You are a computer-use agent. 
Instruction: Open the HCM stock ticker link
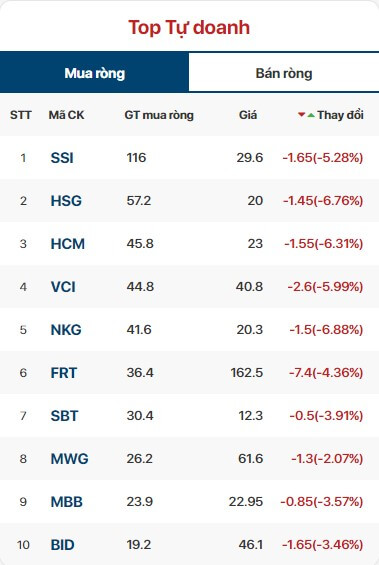click(x=68, y=244)
